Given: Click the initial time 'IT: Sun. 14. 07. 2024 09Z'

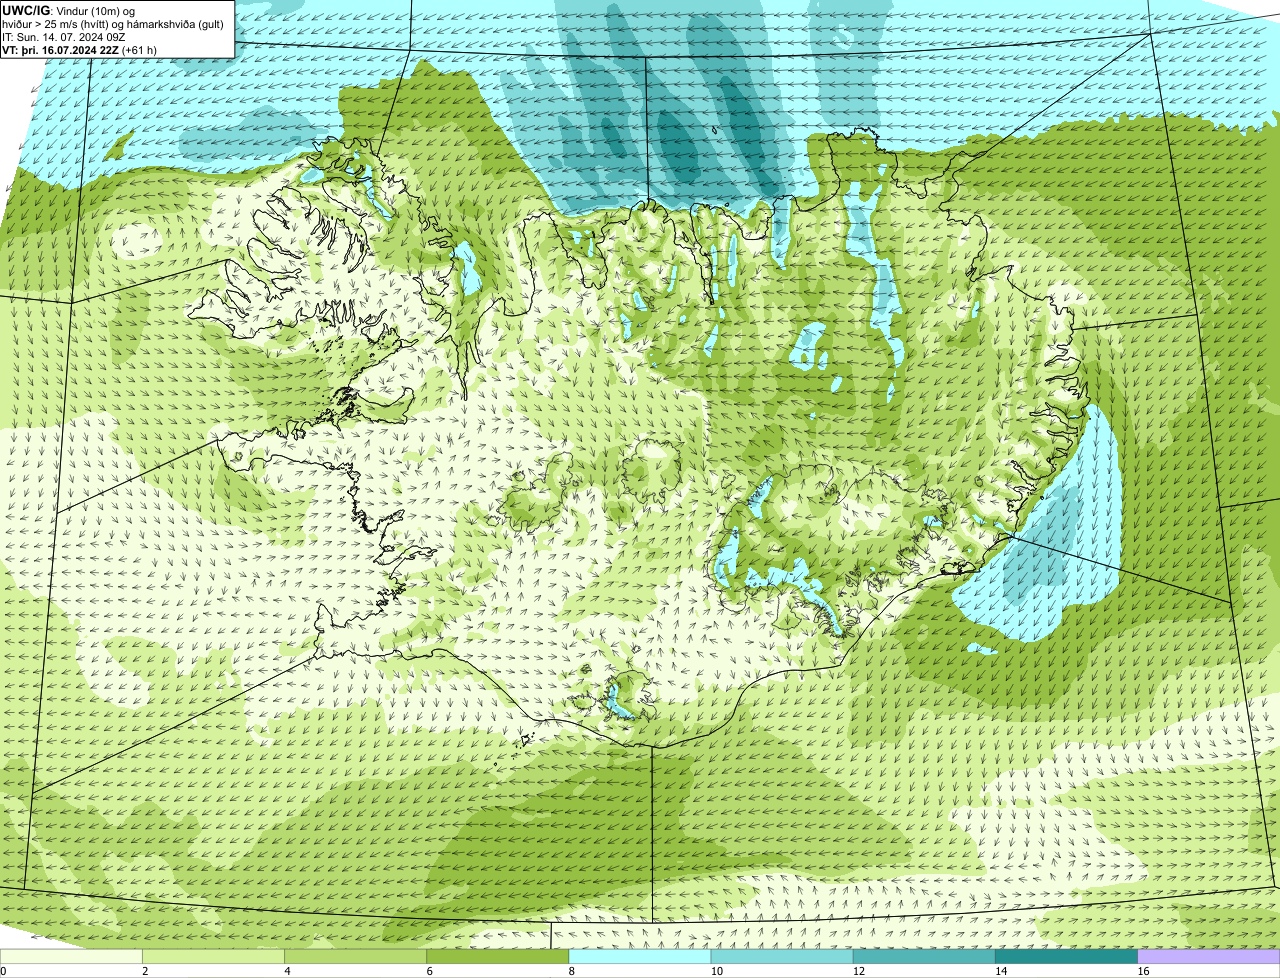Looking at the screenshot, I should [64, 36].
